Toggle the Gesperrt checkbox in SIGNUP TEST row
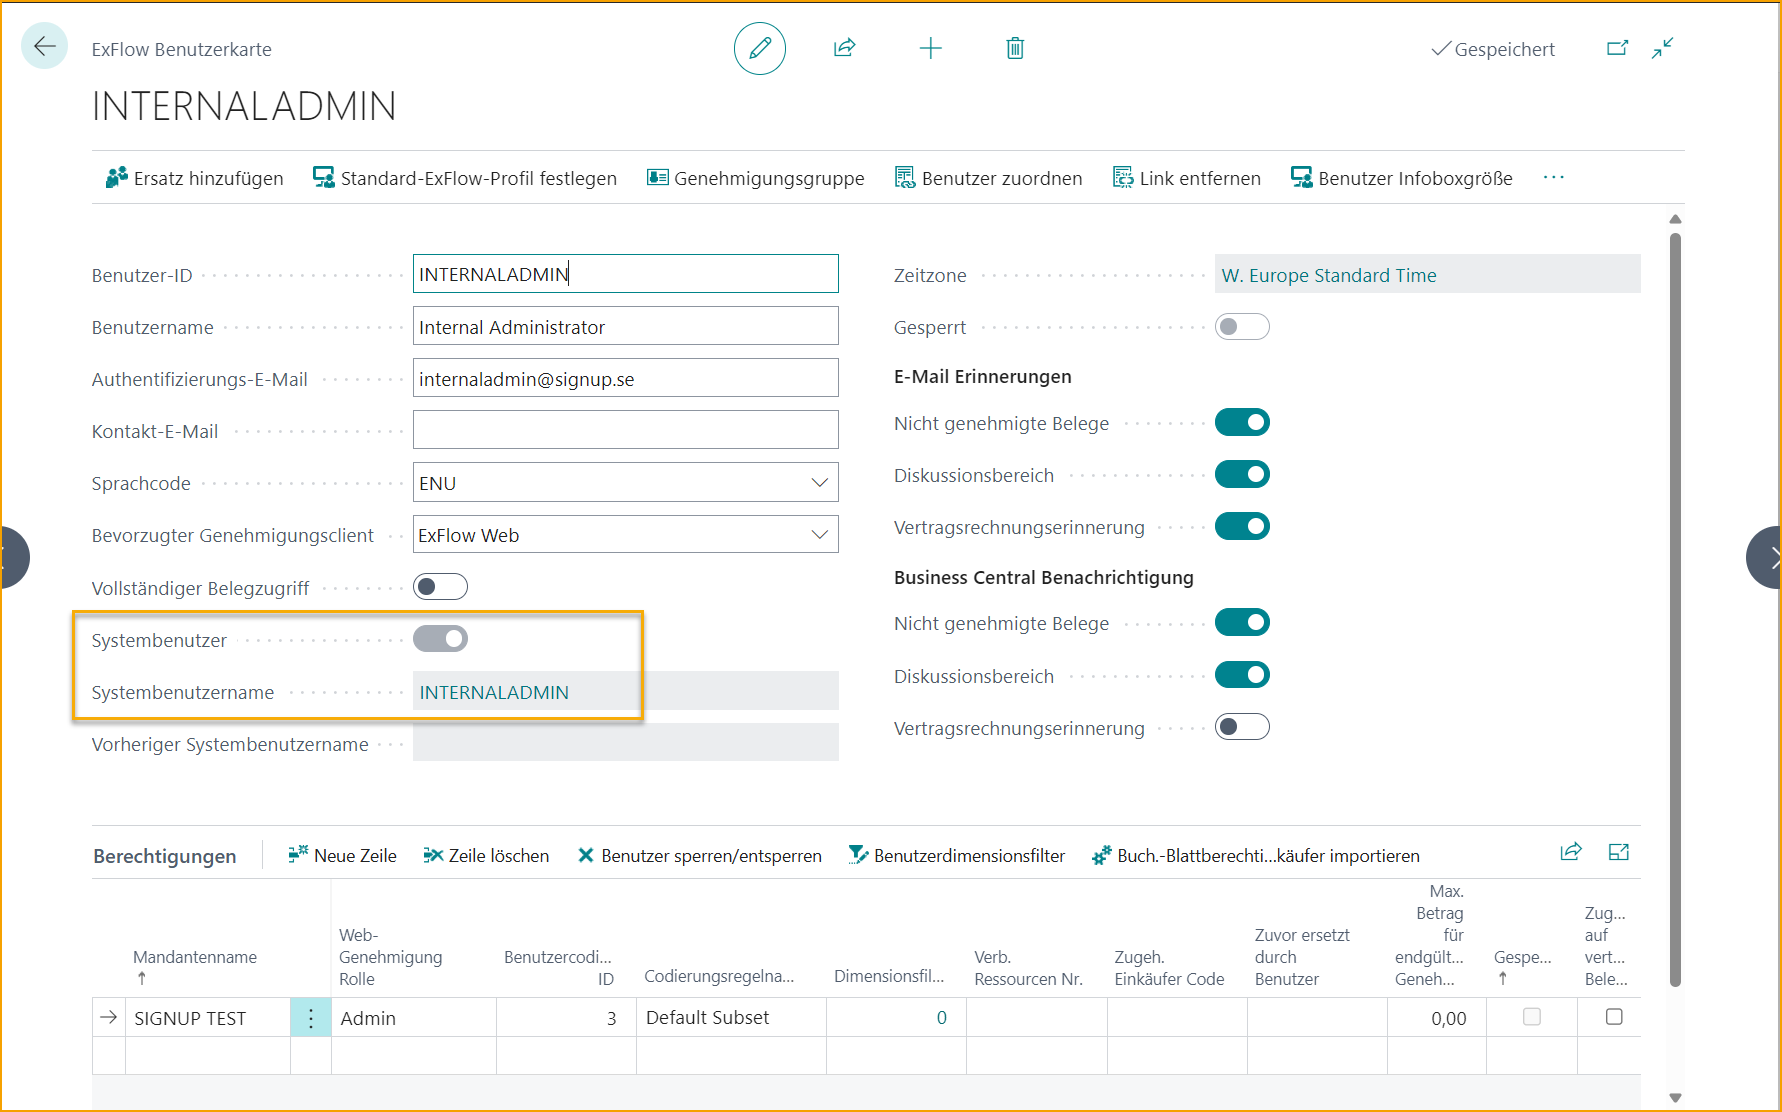This screenshot has width=1782, height=1112. click(1532, 1017)
